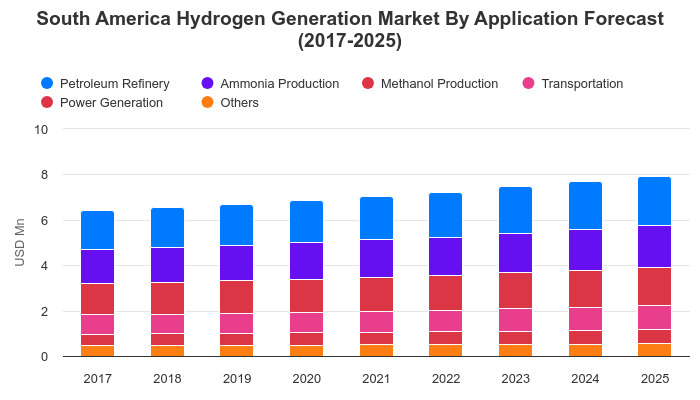
Task: Click the Transportation pink legend dot
Action: pos(529,83)
